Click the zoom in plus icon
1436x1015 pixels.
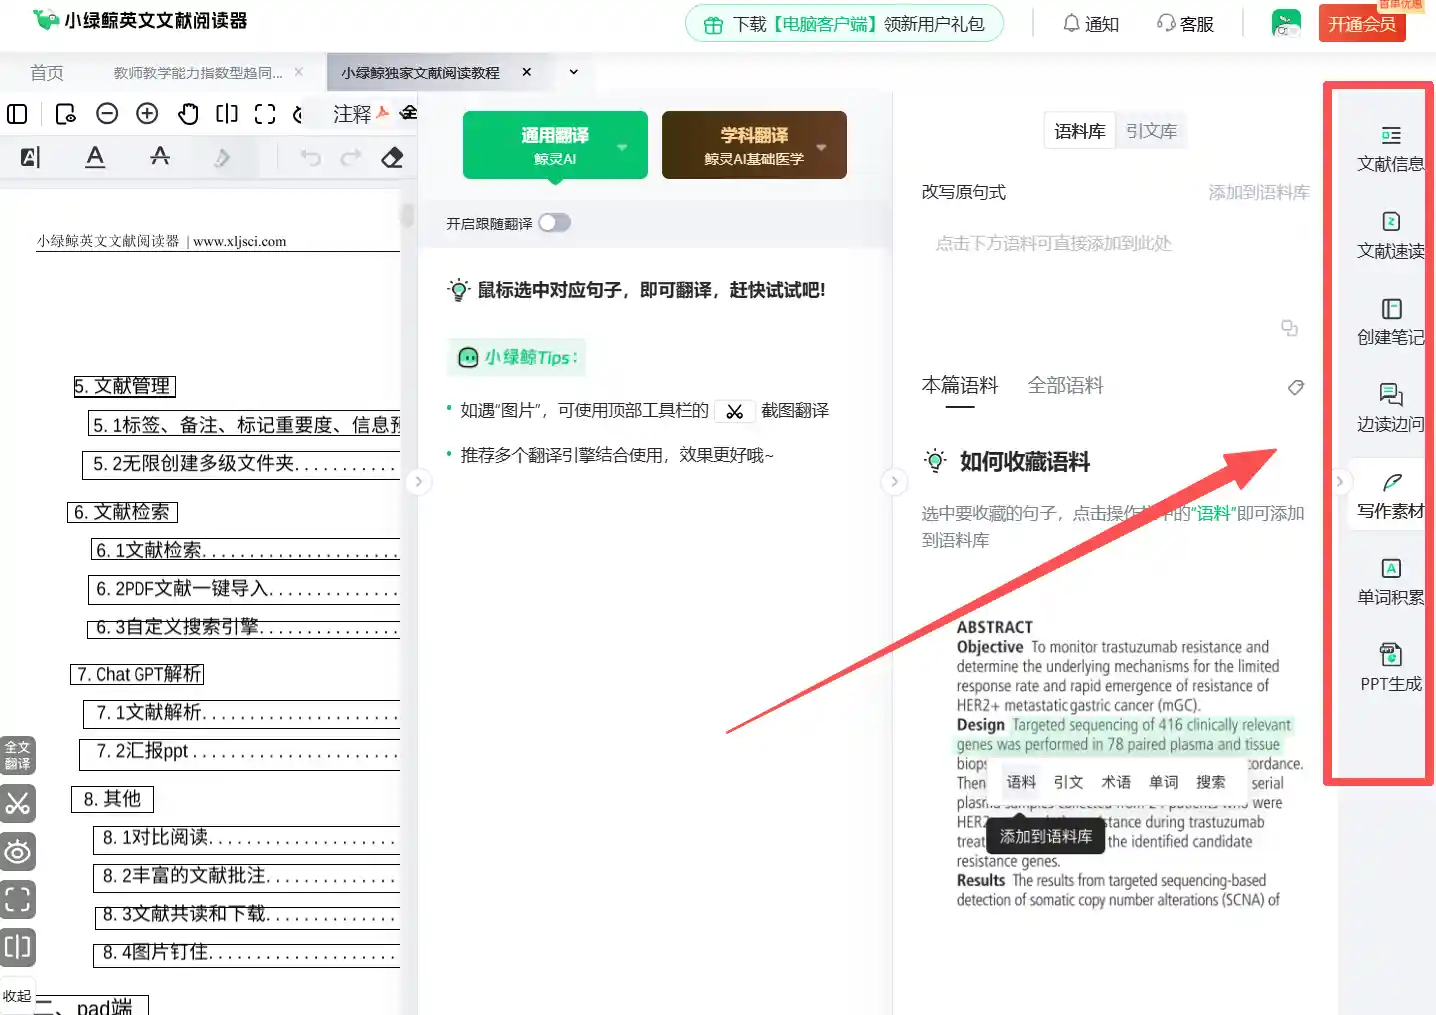pos(147,114)
